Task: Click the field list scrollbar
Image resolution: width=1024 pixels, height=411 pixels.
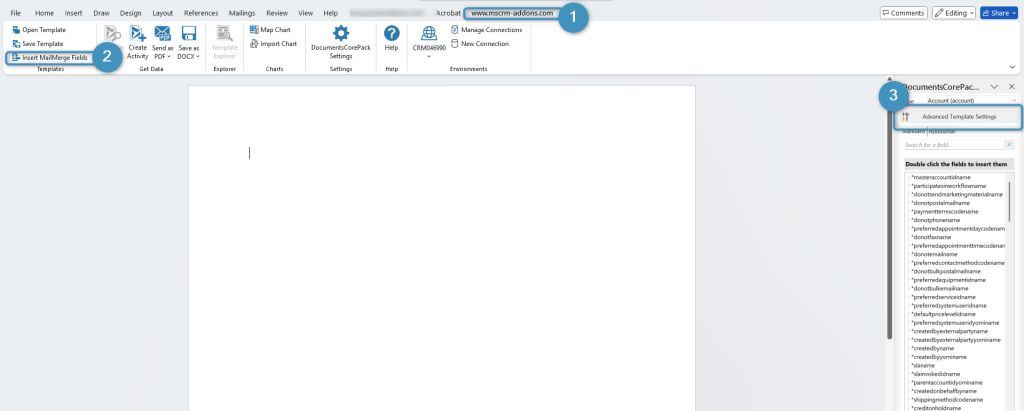Action: click(1010, 201)
